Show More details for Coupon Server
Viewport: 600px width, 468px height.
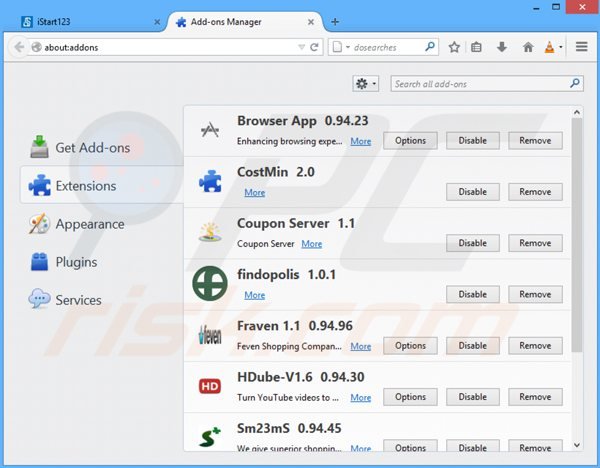(x=311, y=244)
